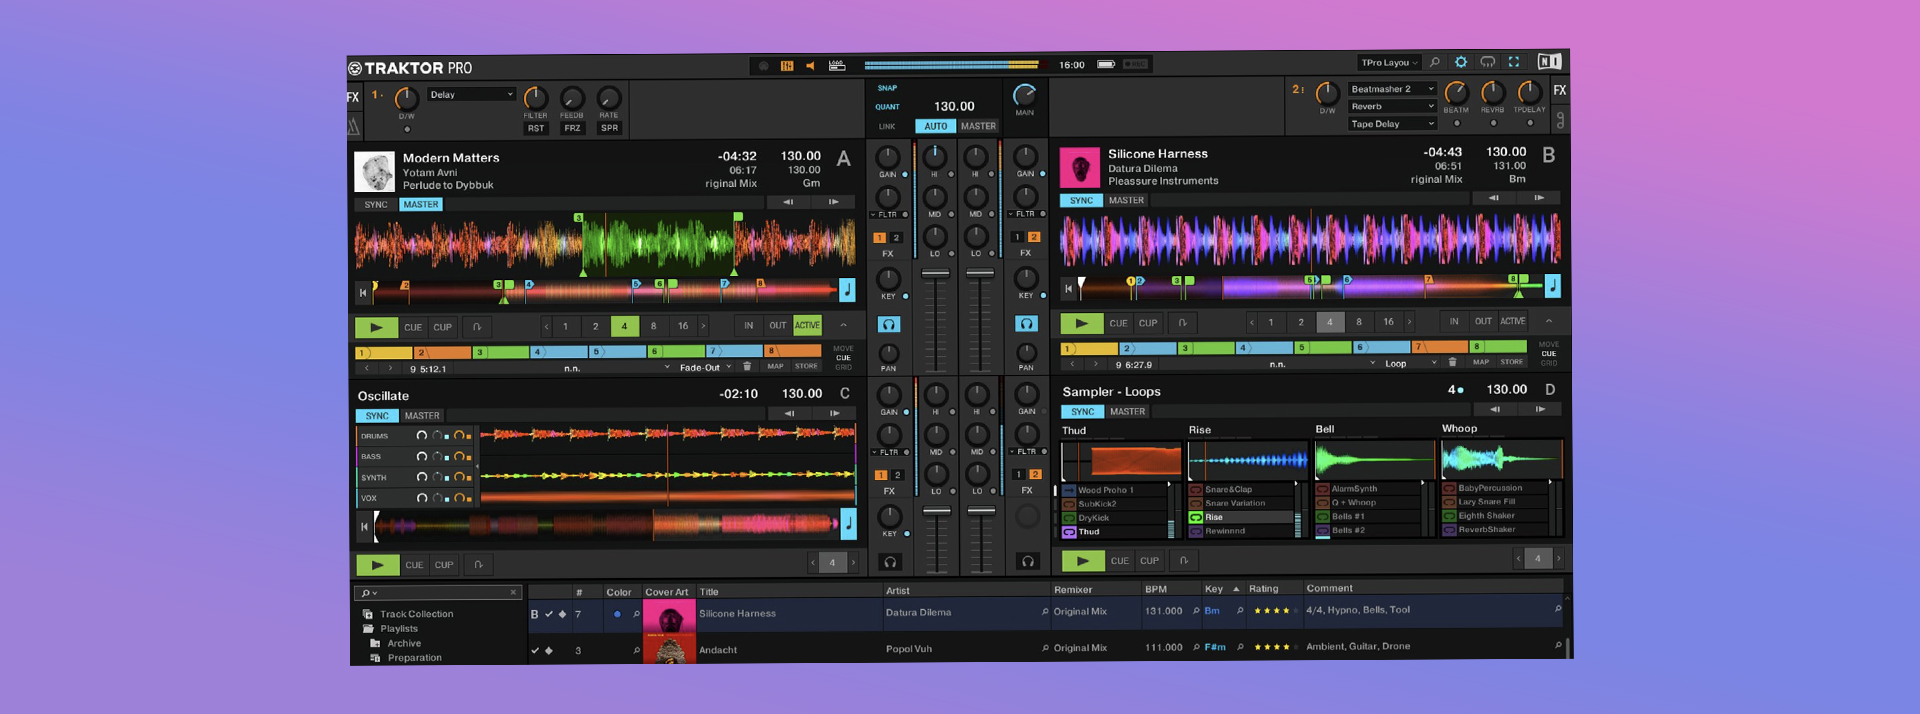The image size is (1920, 714).
Task: Click the metronome icon below left FX
Action: (353, 126)
